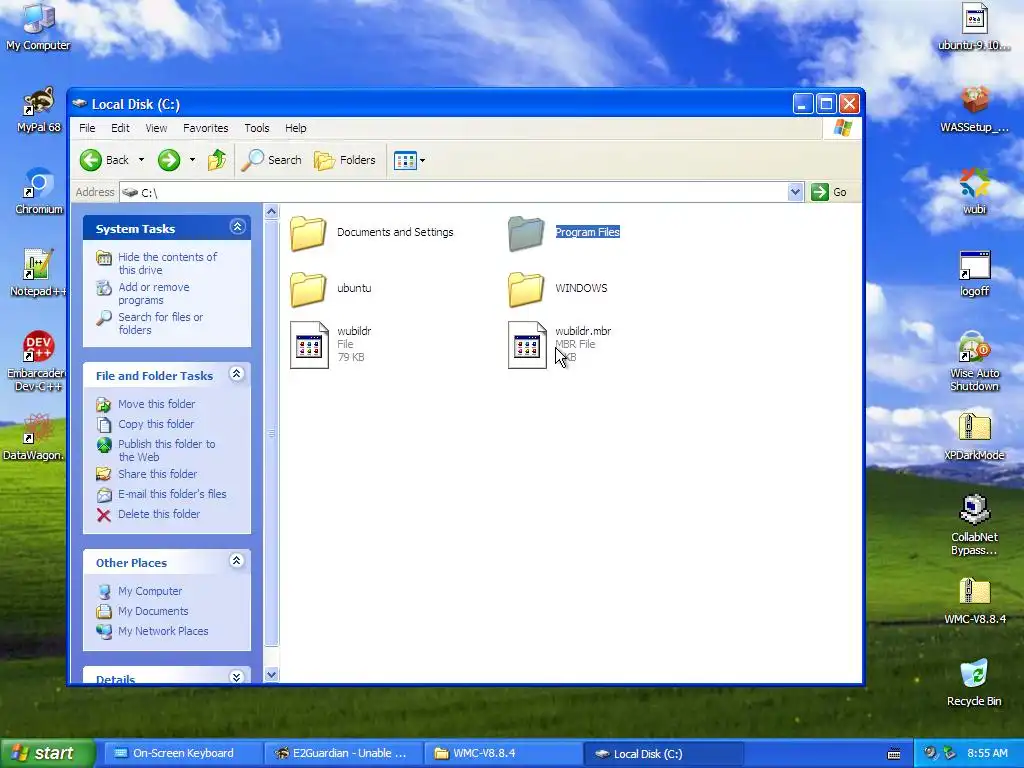Viewport: 1024px width, 768px height.
Task: Click the task pane scroll down arrow
Action: (271, 675)
